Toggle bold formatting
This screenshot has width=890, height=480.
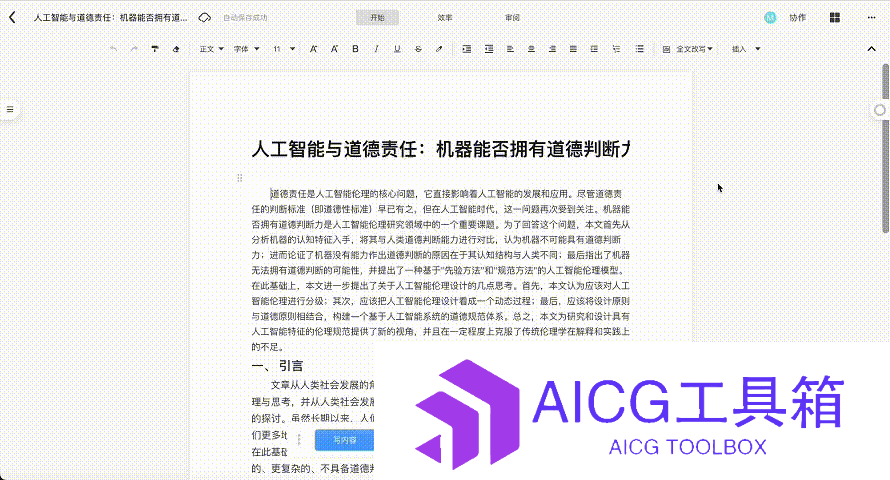pyautogui.click(x=355, y=49)
